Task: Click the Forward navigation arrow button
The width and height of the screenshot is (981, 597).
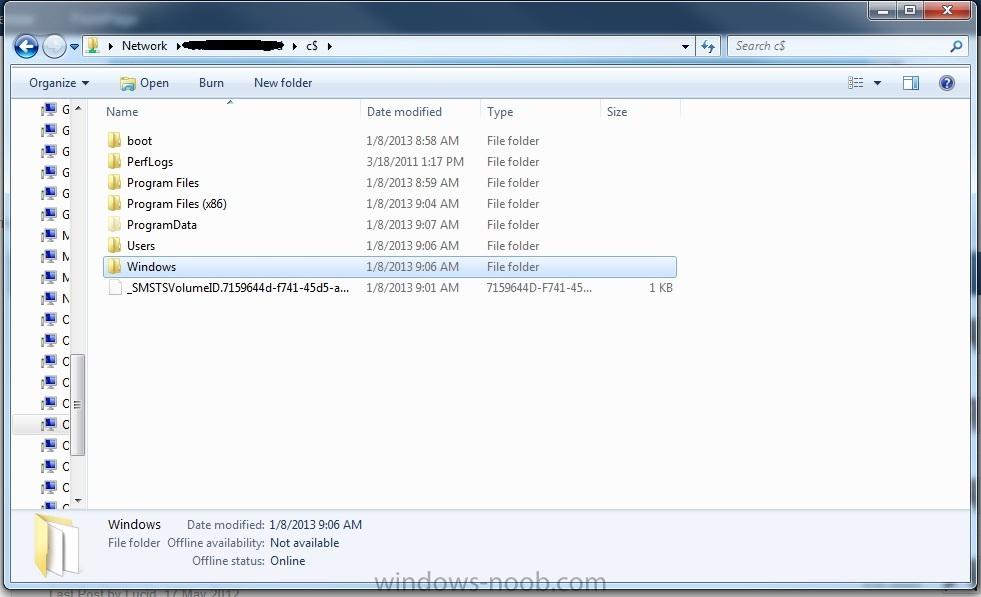Action: [54, 46]
